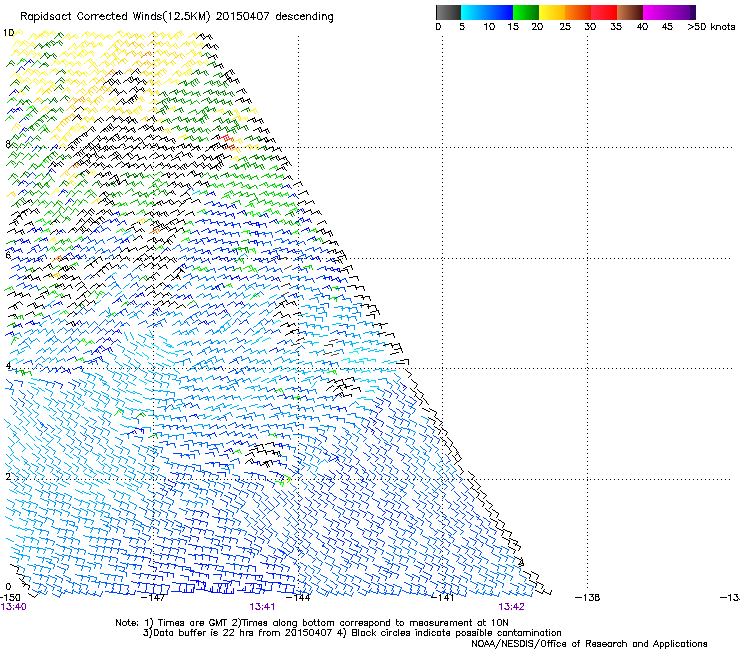The height and width of the screenshot is (650, 740).
Task: Click the latitude label '8' on left axis
Action: click(8, 144)
